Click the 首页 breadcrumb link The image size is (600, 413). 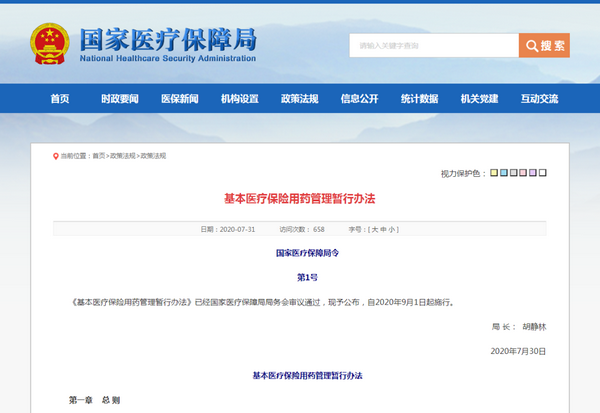[x=98, y=156]
